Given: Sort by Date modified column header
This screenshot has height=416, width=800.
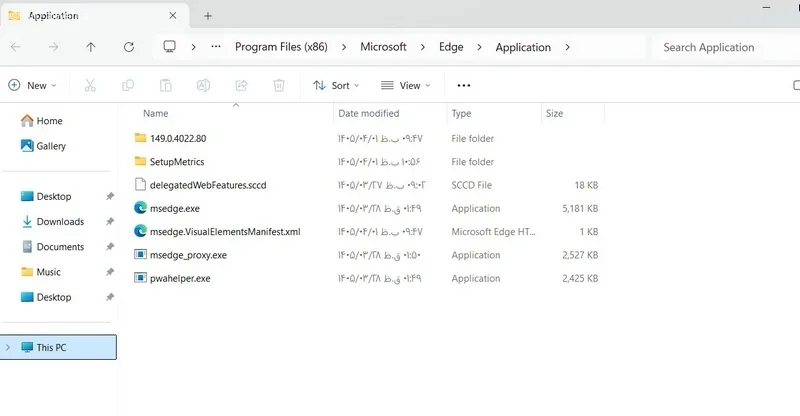Looking at the screenshot, I should click(368, 113).
